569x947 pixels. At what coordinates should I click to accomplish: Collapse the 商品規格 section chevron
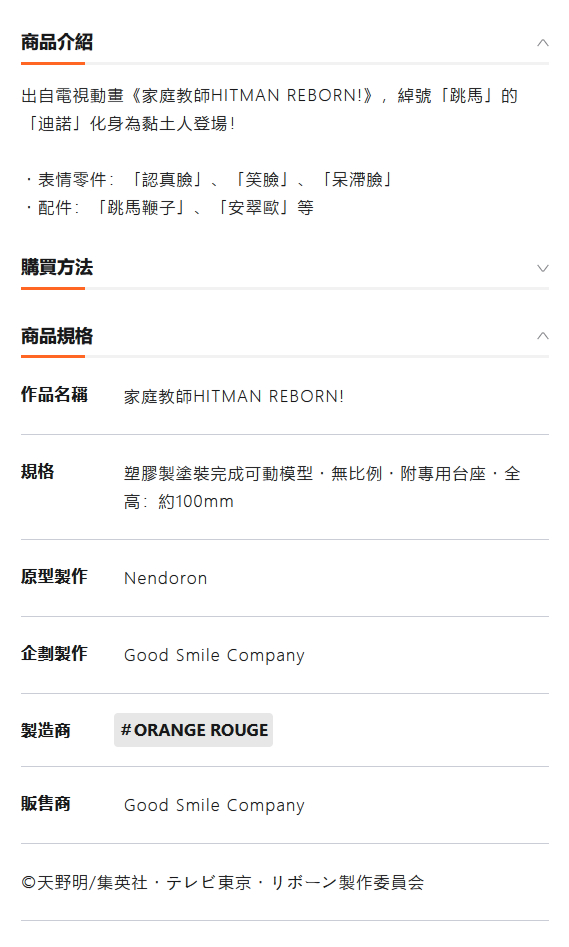tap(542, 336)
